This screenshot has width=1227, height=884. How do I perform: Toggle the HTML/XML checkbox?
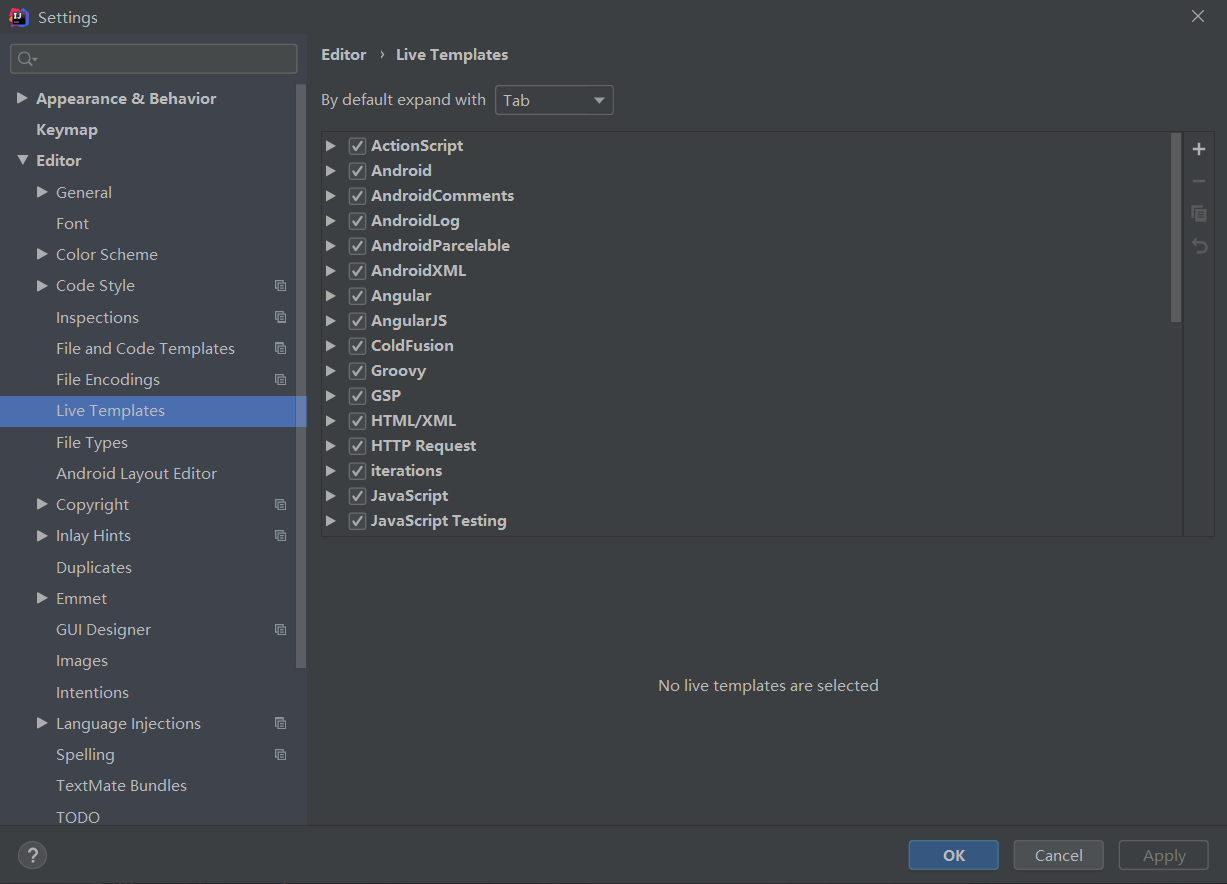[357, 421]
